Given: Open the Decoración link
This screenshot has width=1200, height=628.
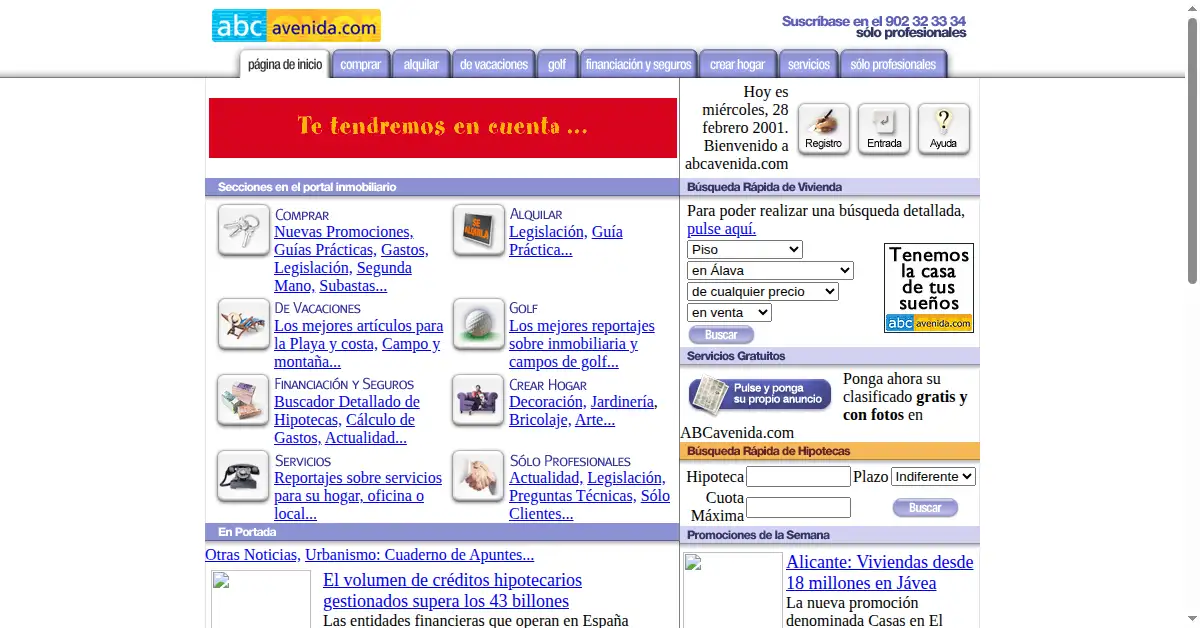Looking at the screenshot, I should click(x=548, y=402).
